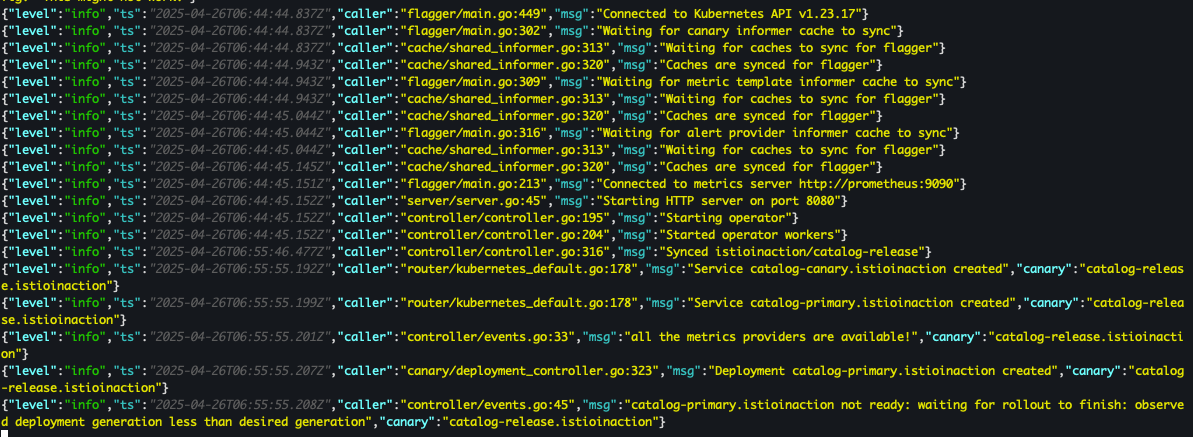The height and width of the screenshot is (437, 1193).
Task: Click the message "Connected to Kubernetes API v1.23.17"
Action: [732, 12]
